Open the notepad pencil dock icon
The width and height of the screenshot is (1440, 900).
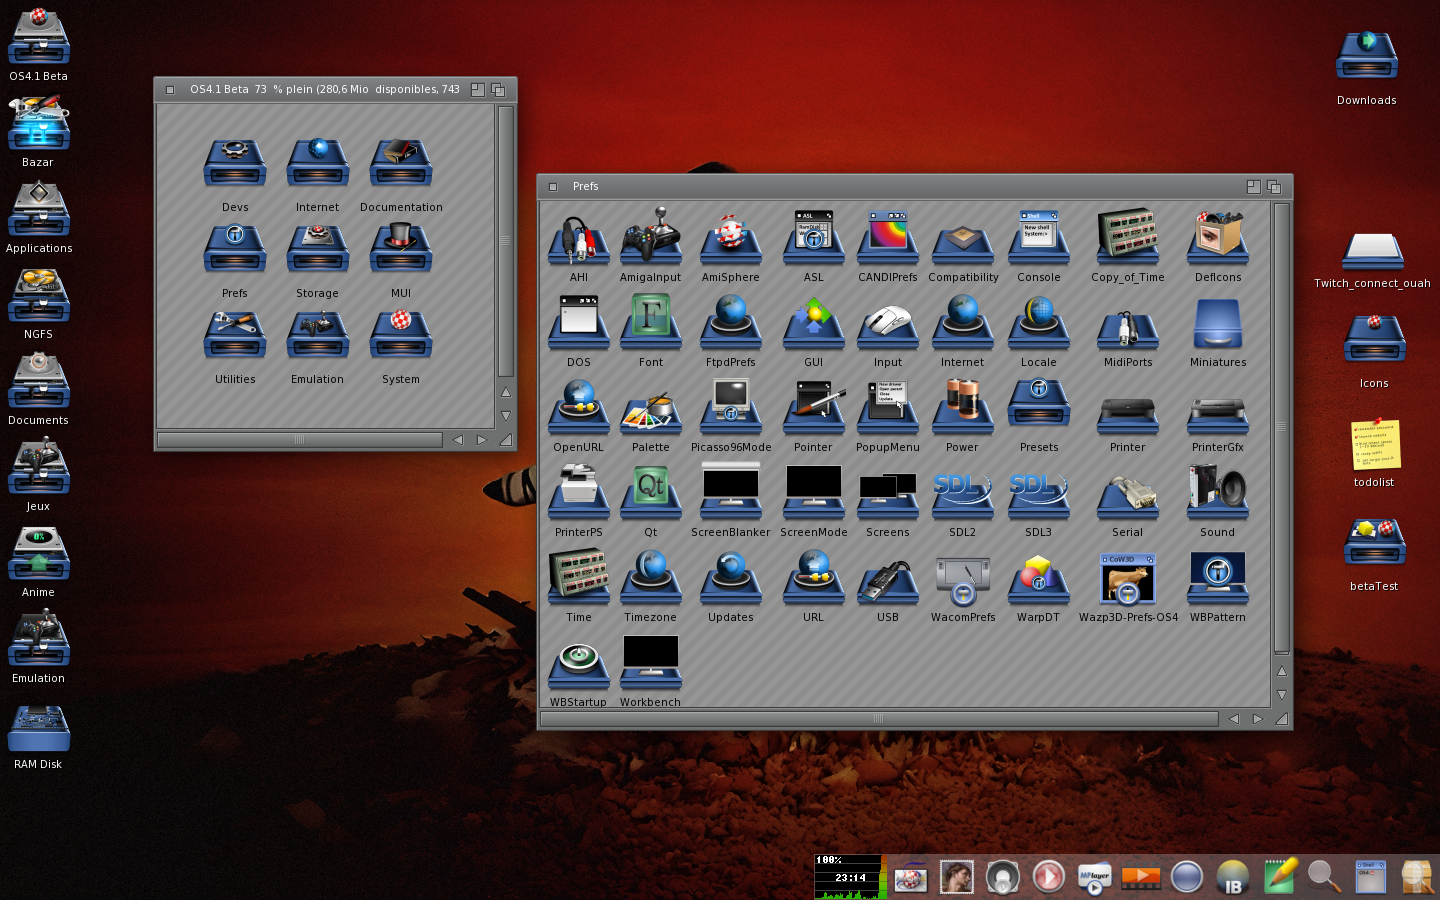[1279, 874]
